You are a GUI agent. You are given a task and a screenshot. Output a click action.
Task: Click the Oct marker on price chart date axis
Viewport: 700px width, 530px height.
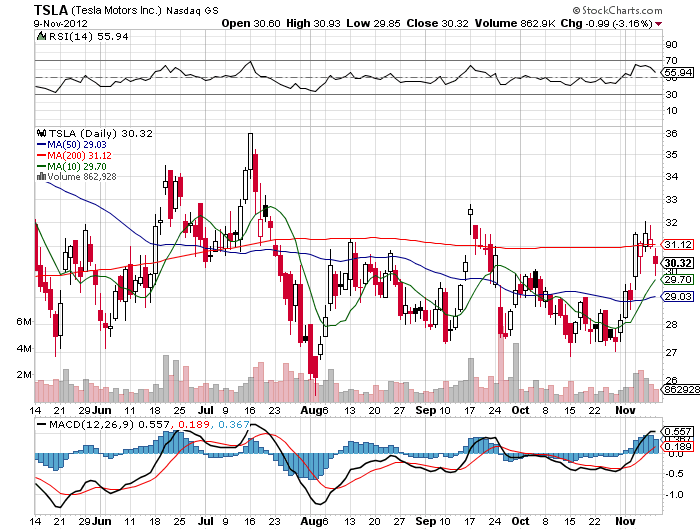521,410
